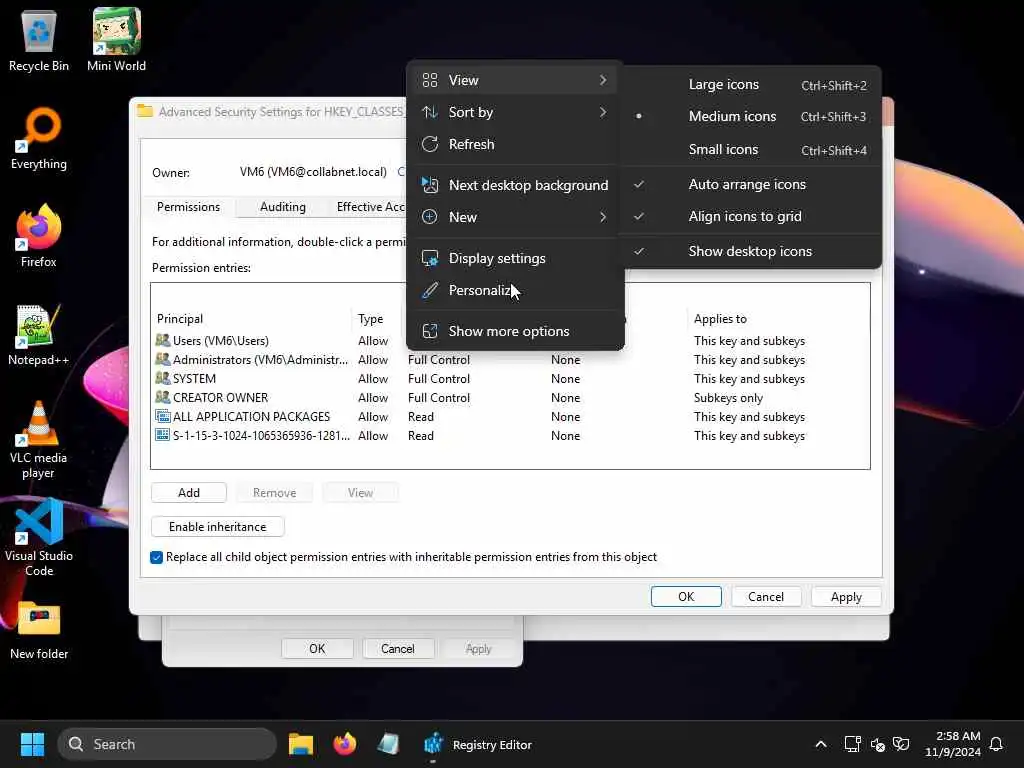The width and height of the screenshot is (1024, 768).
Task: Open the notification bell icon
Action: (997, 744)
